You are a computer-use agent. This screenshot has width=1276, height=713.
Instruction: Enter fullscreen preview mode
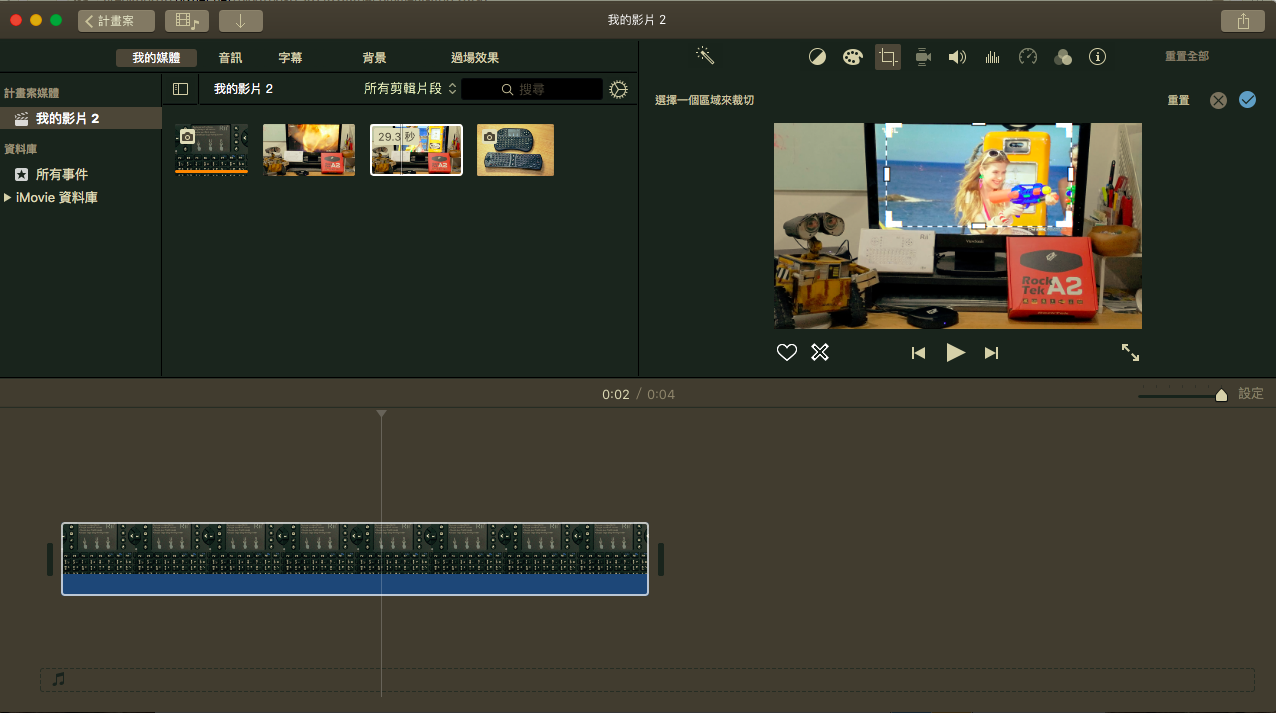[x=1130, y=352]
